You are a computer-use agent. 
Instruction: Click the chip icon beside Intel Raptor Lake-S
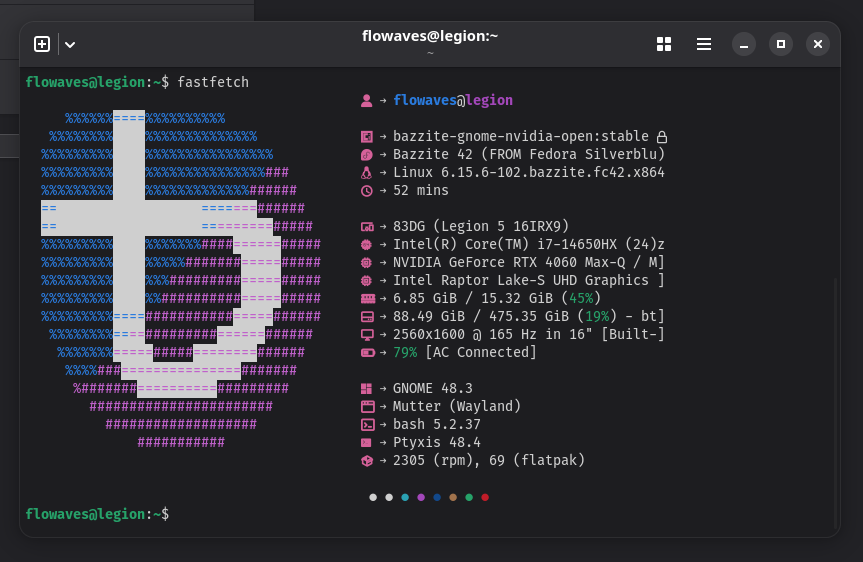click(367, 281)
